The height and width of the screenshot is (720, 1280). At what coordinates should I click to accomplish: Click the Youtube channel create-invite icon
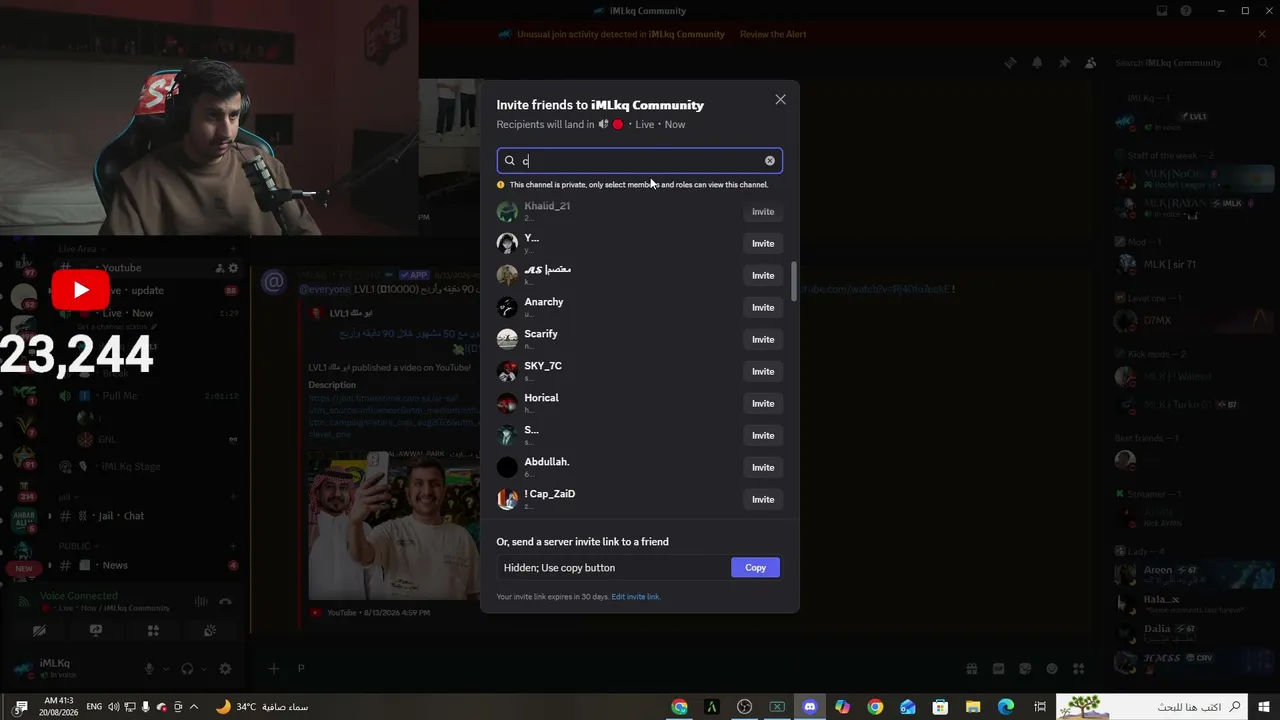pos(219,268)
